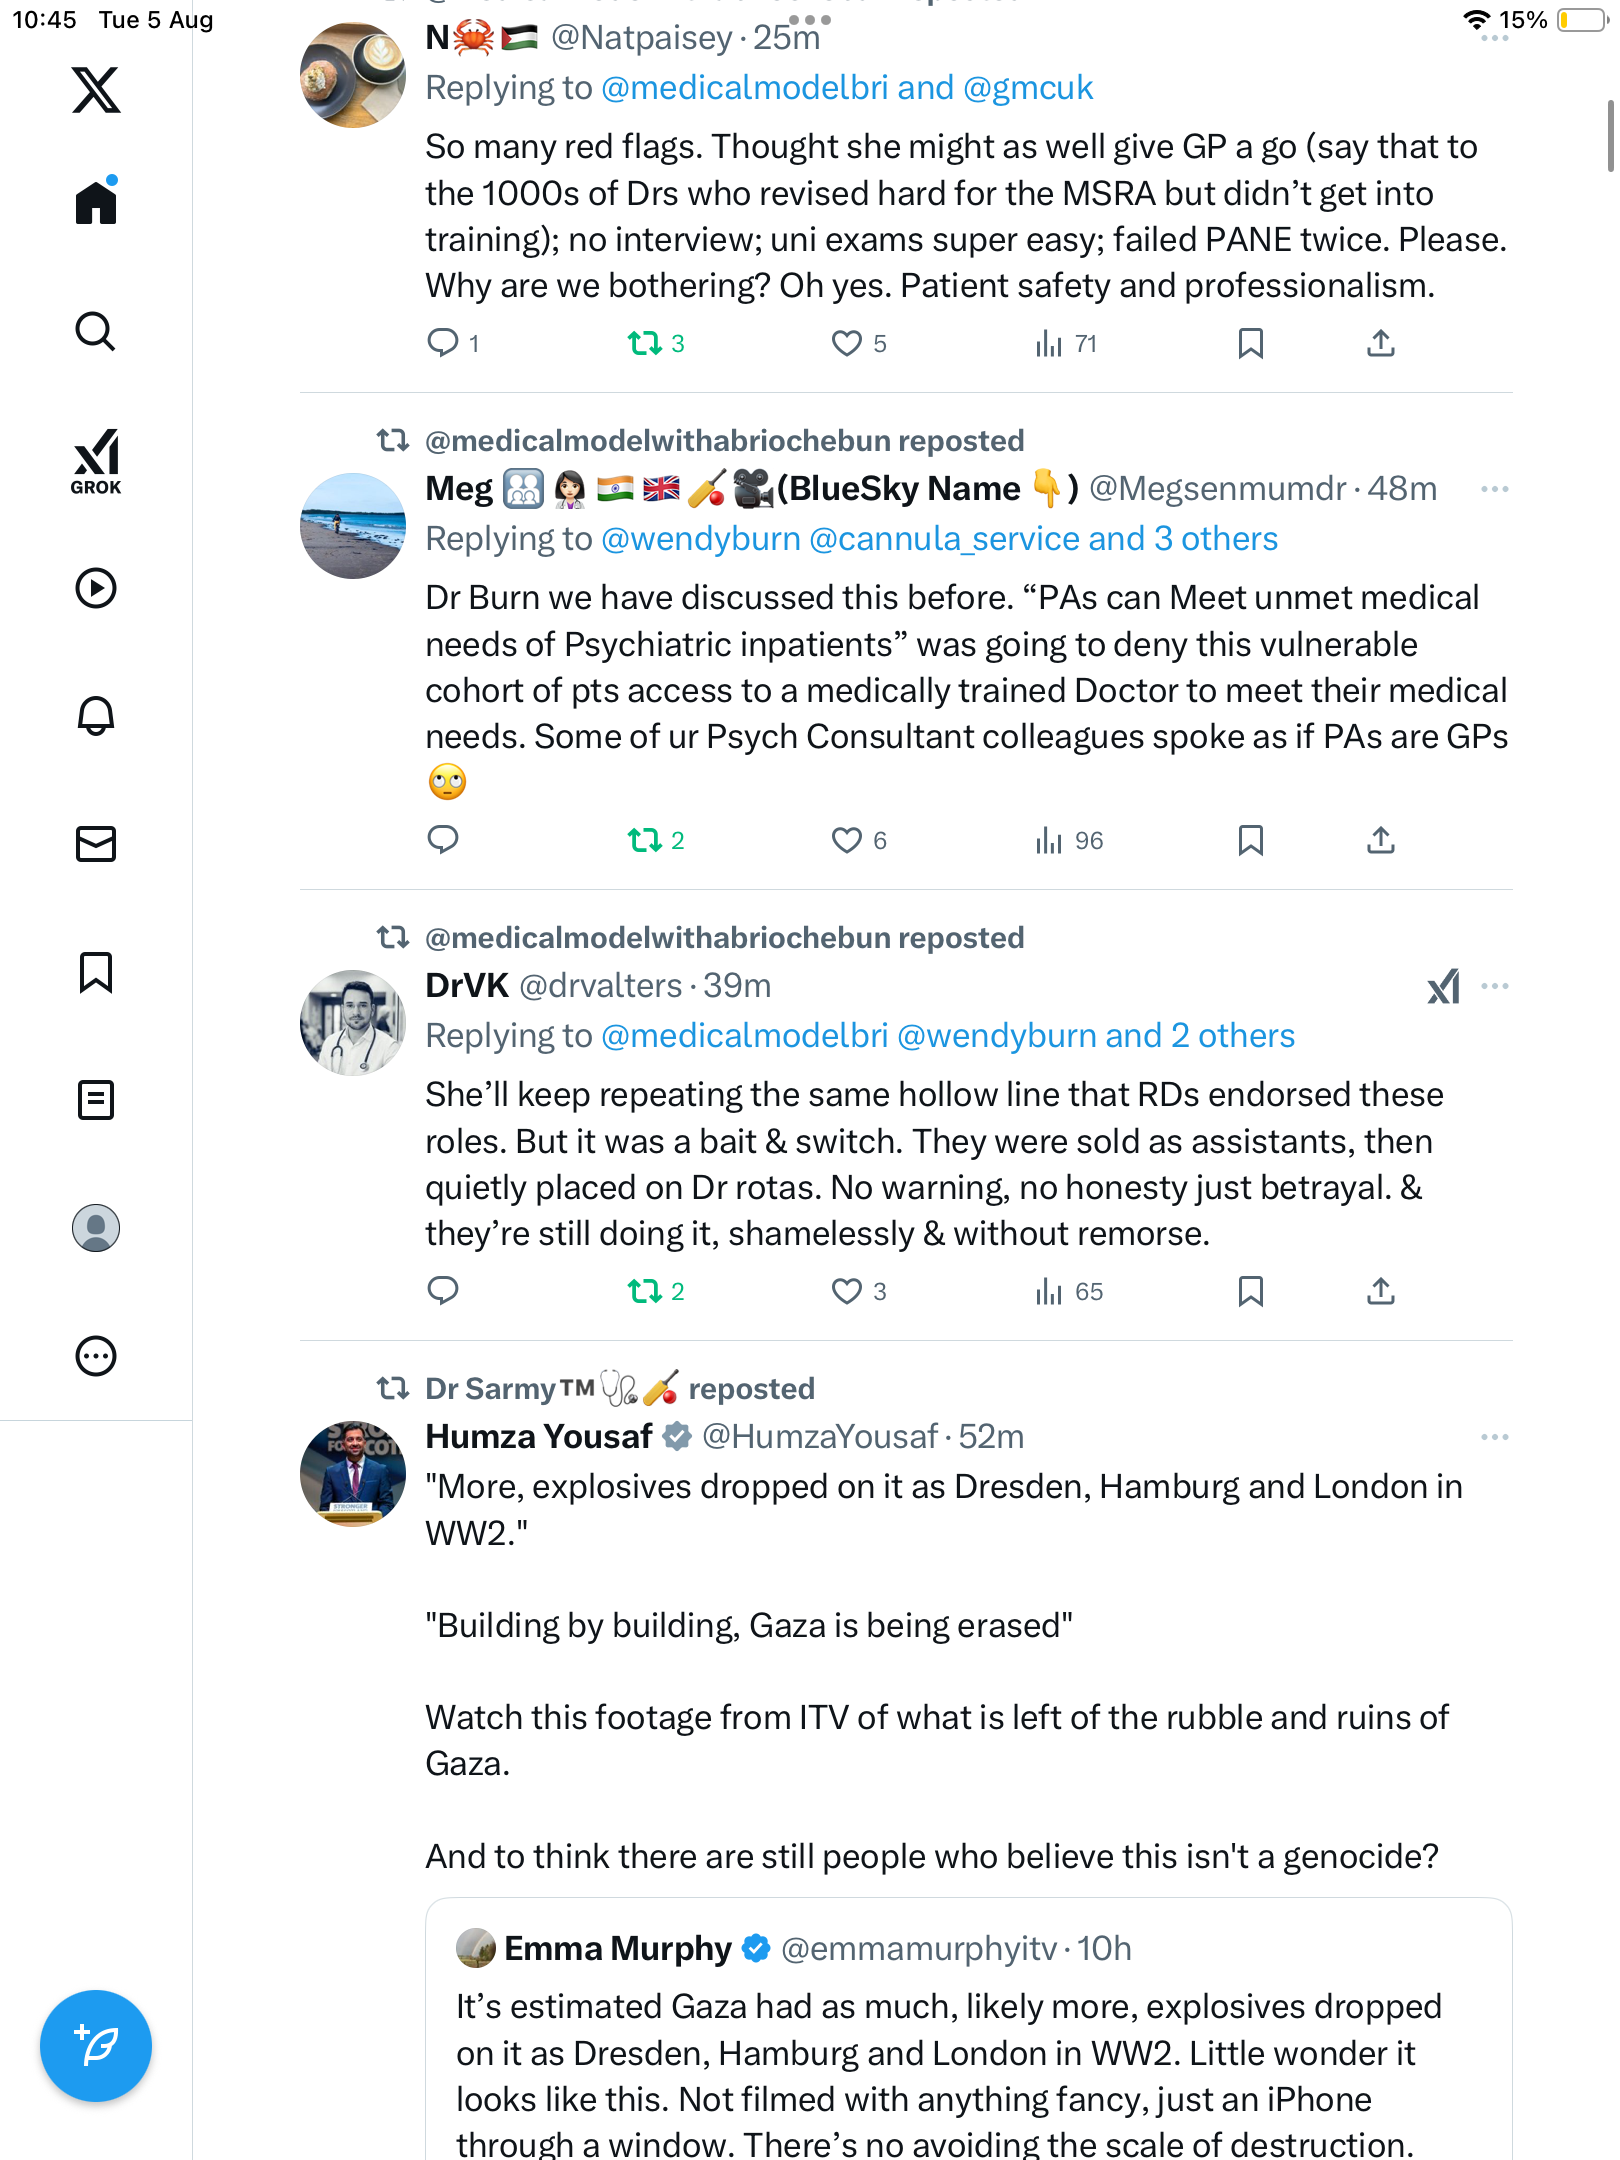Bookmark Meg's post about psychiatric inpatients

tap(1250, 840)
